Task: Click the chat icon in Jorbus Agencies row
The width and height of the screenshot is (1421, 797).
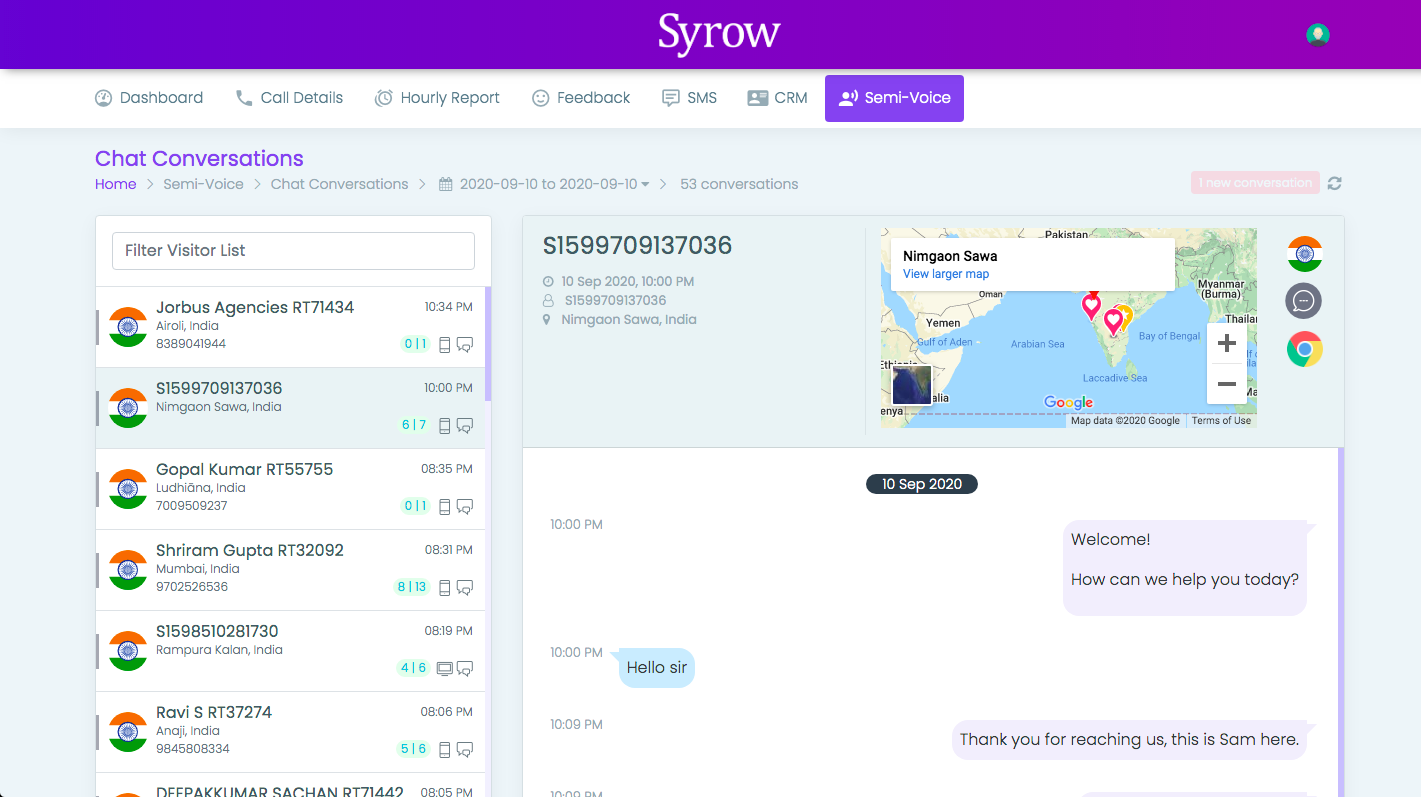Action: coord(465,345)
